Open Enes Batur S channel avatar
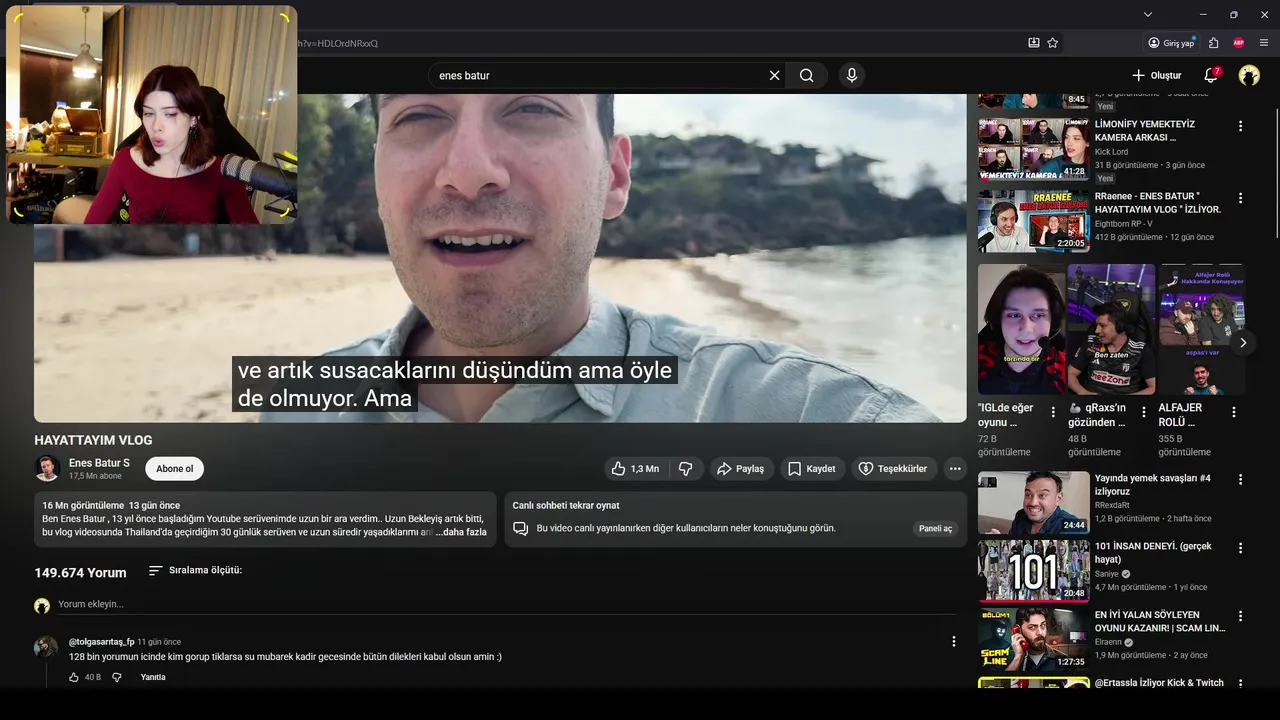 (47, 468)
